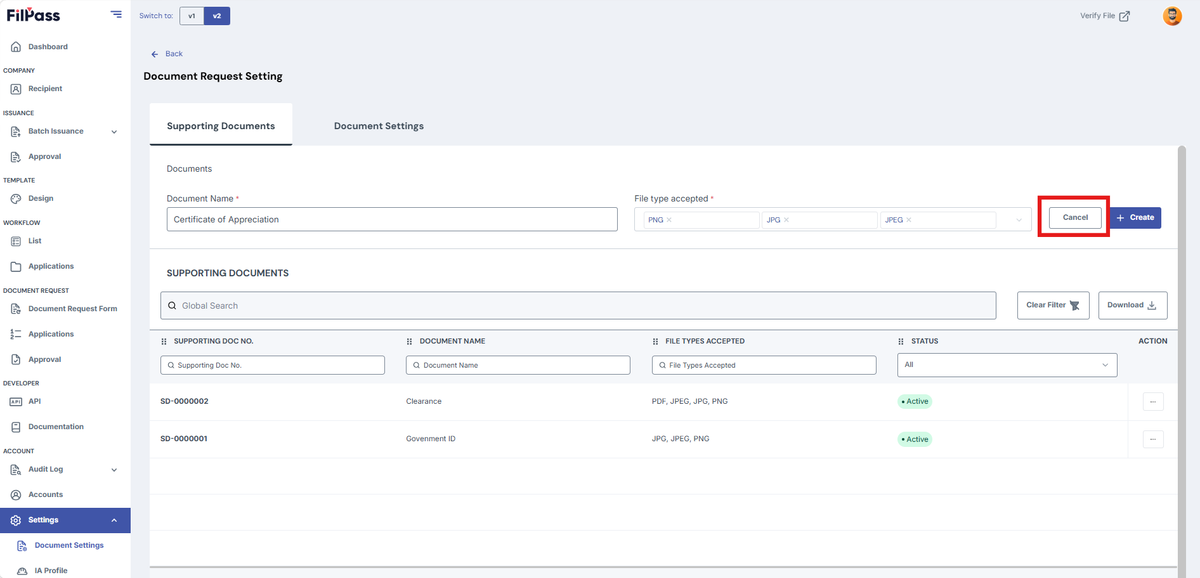Viewport: 1200px width, 578px height.
Task: Open the File type accepted dropdown arrow
Action: click(1019, 220)
